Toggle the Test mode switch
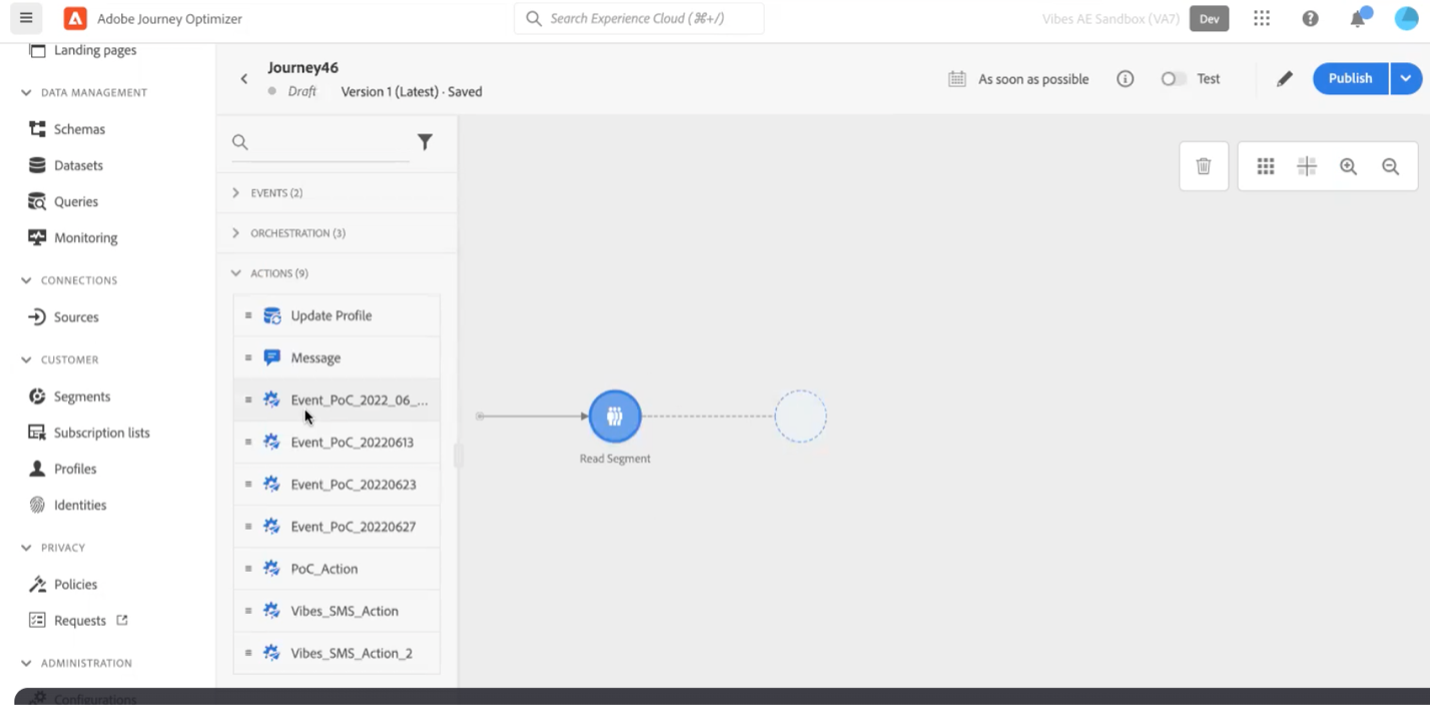Viewport: 1430px width, 708px height. coord(1173,79)
